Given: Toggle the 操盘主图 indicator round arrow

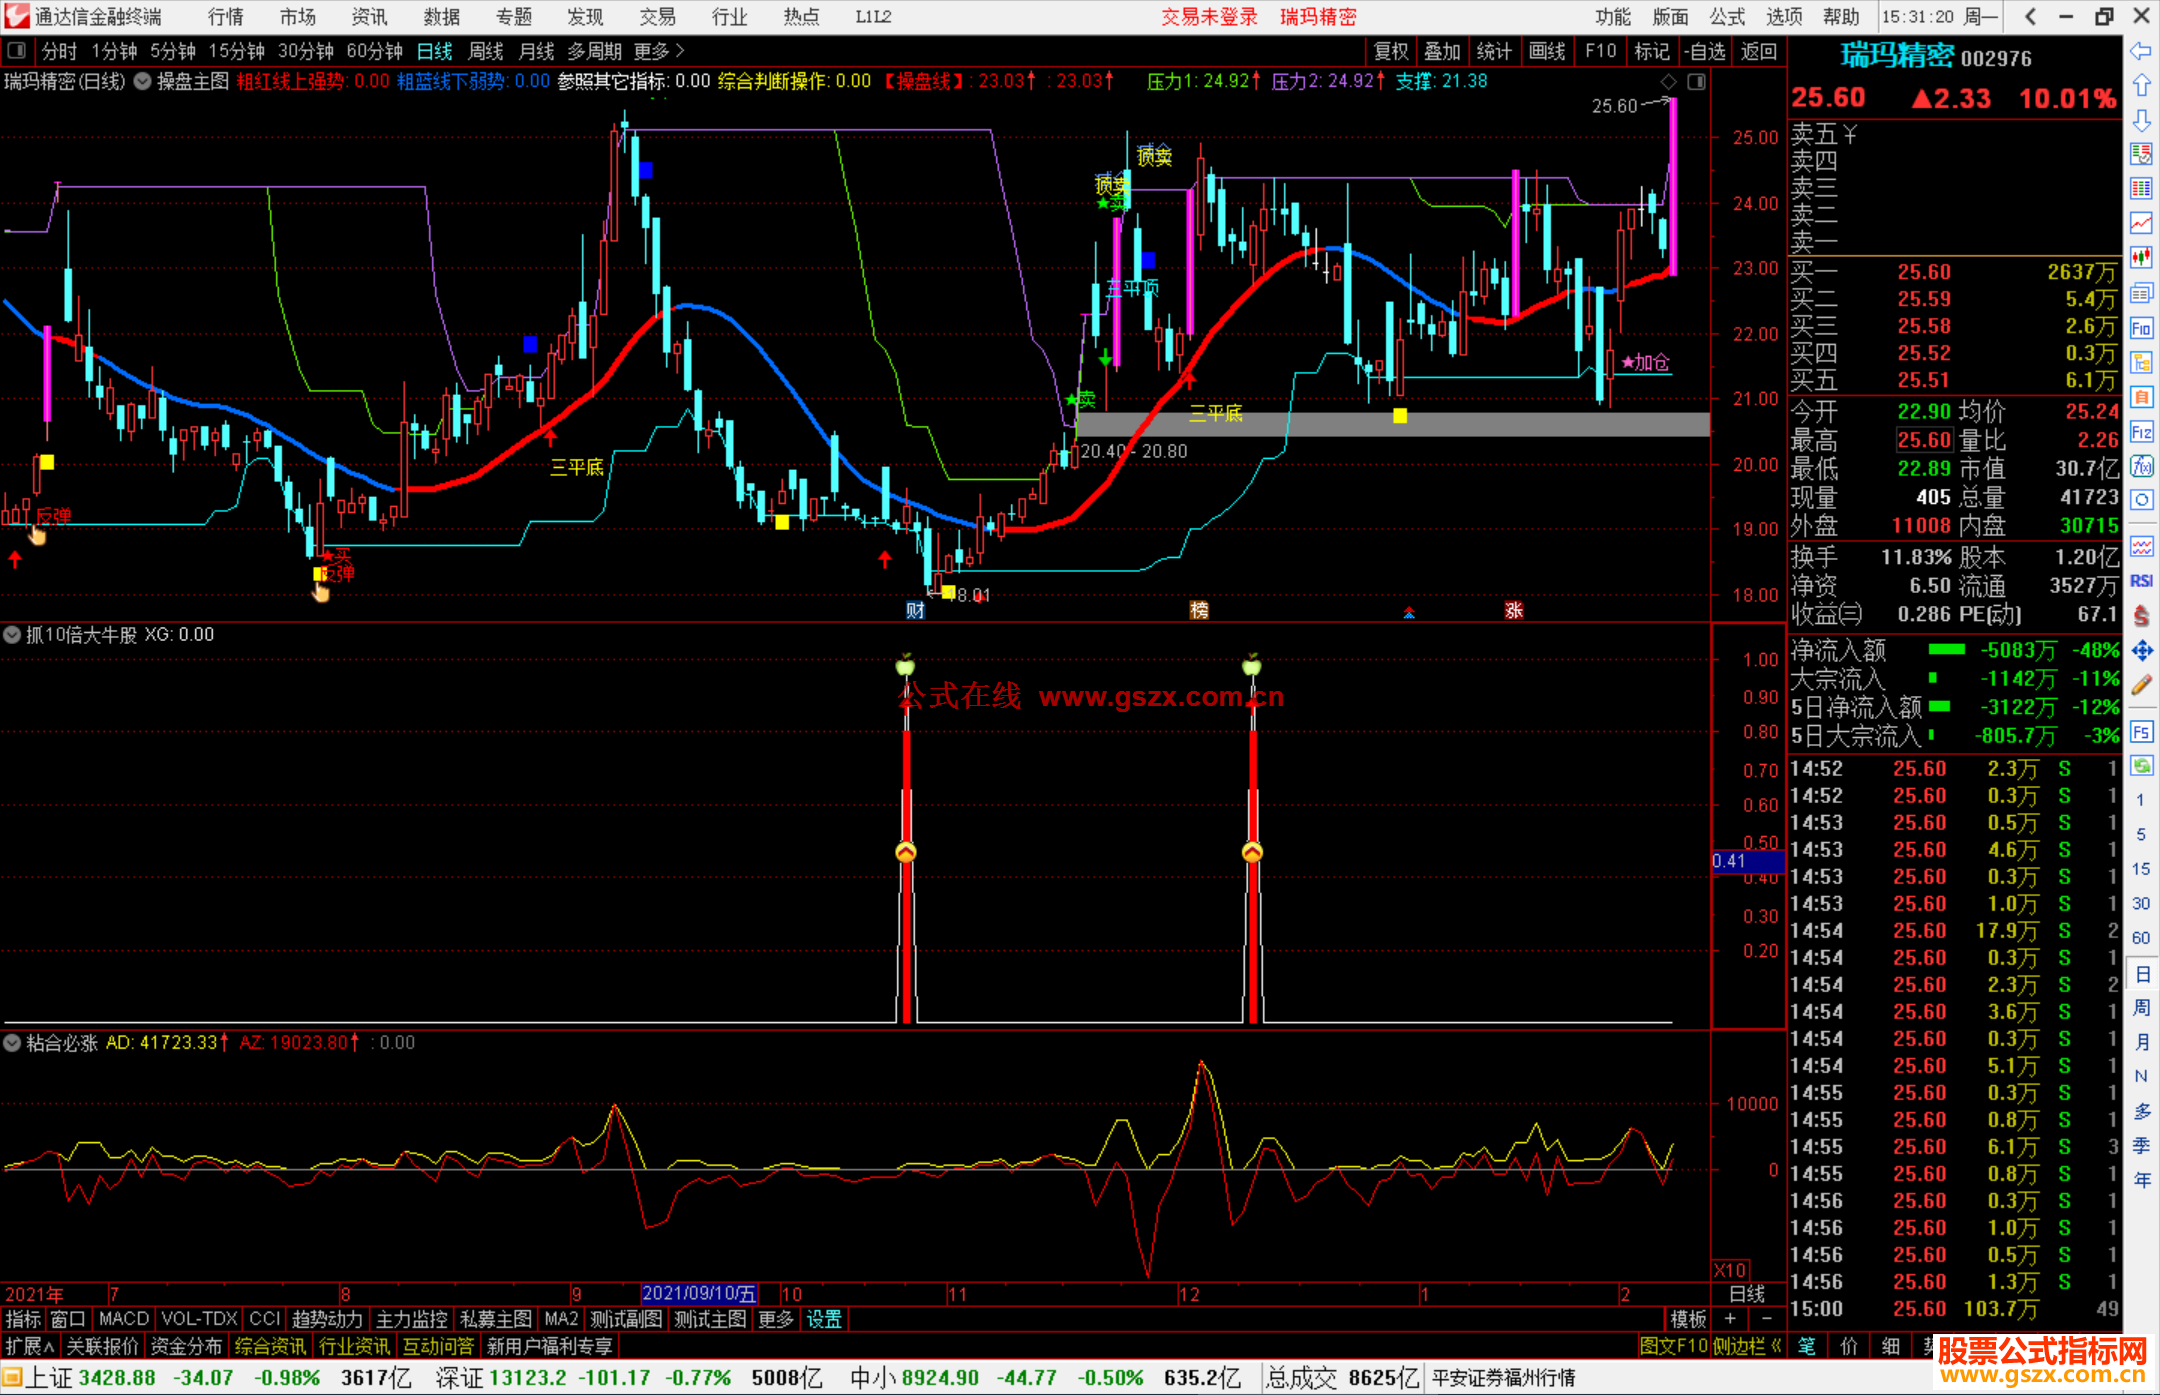Looking at the screenshot, I should click(x=143, y=81).
